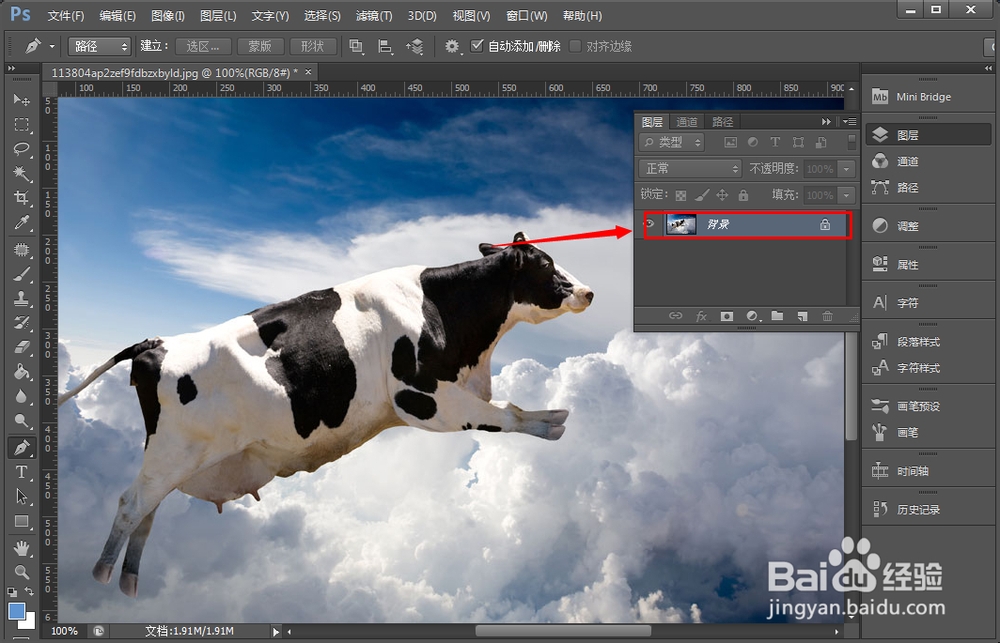
Task: Open the 不透明度 dropdown arrow
Action: 846,169
